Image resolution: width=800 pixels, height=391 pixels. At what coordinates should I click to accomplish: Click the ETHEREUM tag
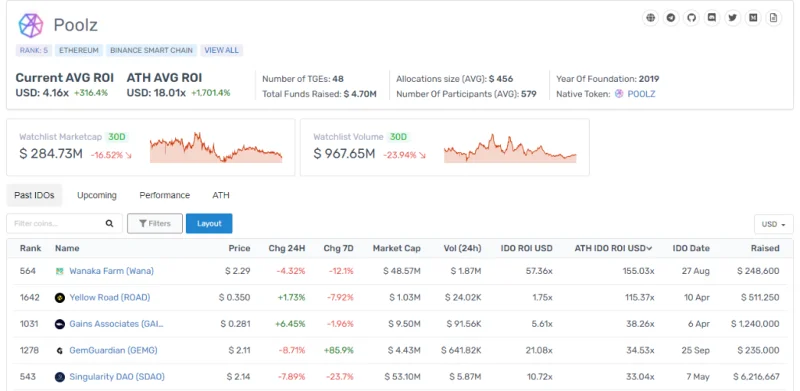(x=79, y=50)
